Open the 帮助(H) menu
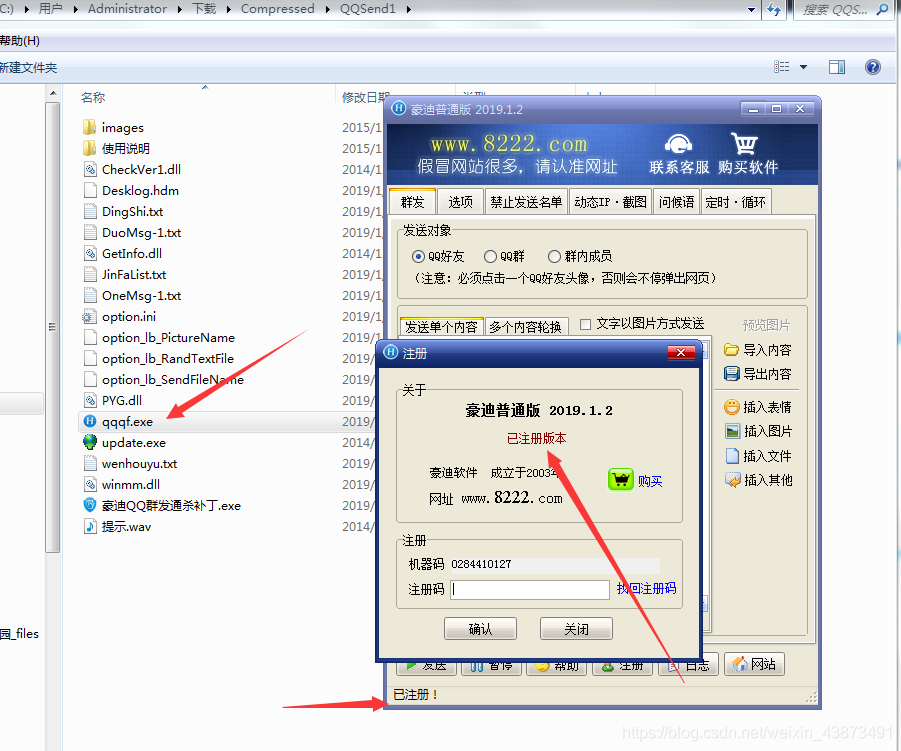901x751 pixels. point(20,41)
